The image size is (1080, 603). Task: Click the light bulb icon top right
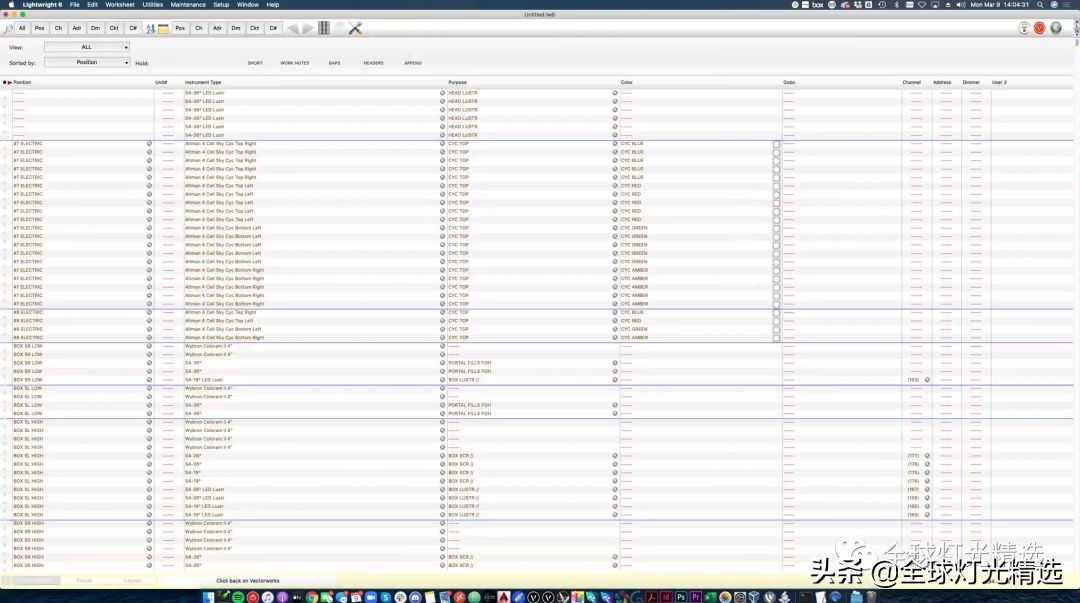pyautogui.click(x=1024, y=28)
